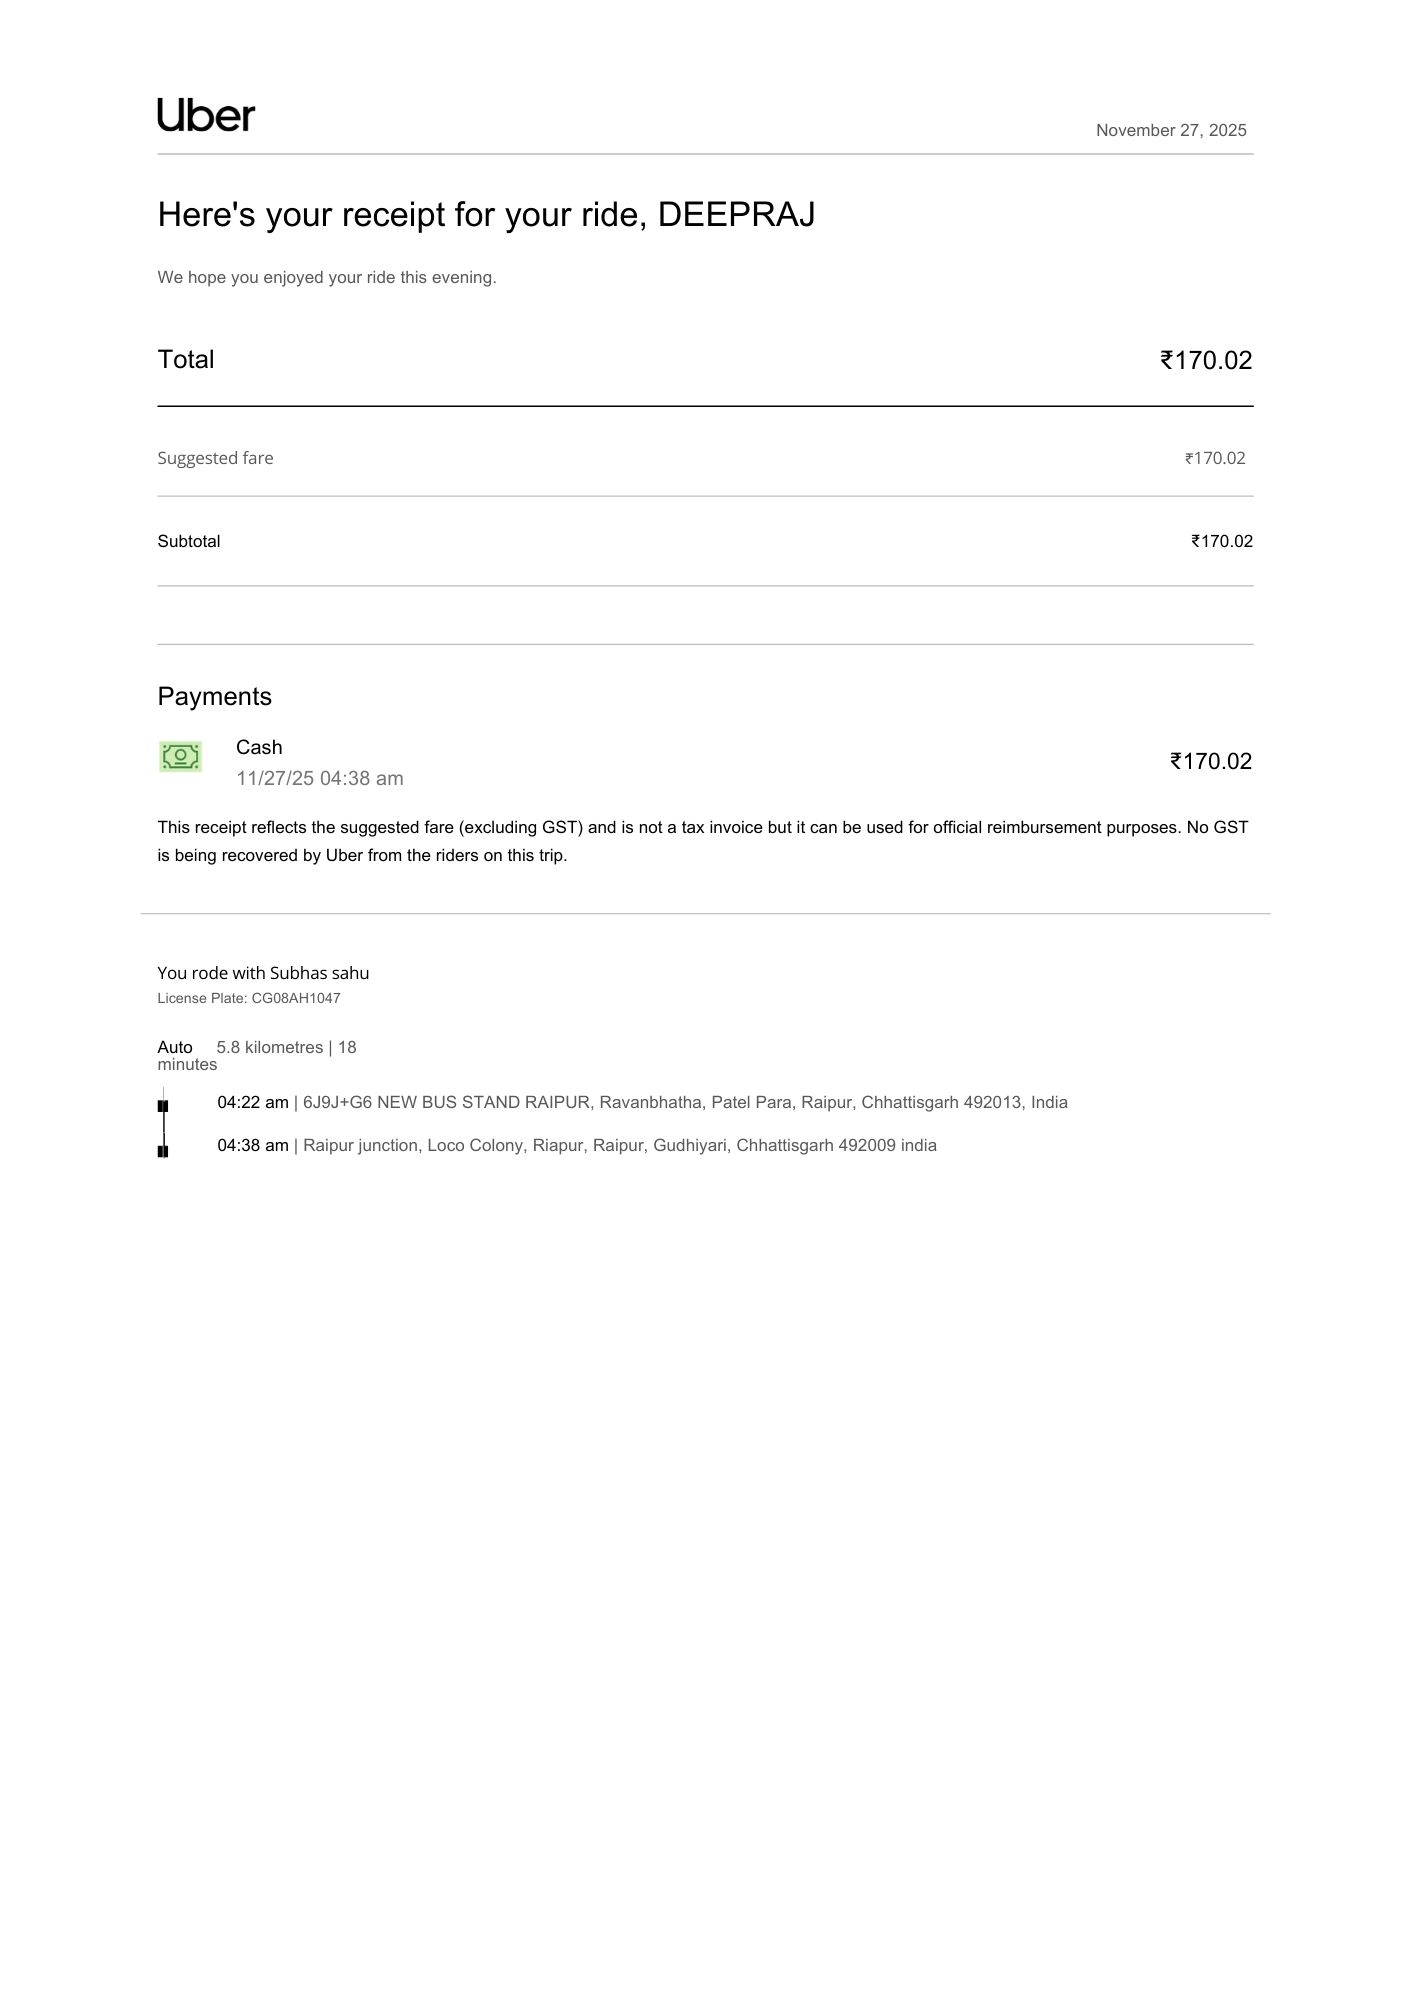Click the payment timestamp 11/27/25 04:38 am
1414x2000 pixels.
tap(320, 778)
